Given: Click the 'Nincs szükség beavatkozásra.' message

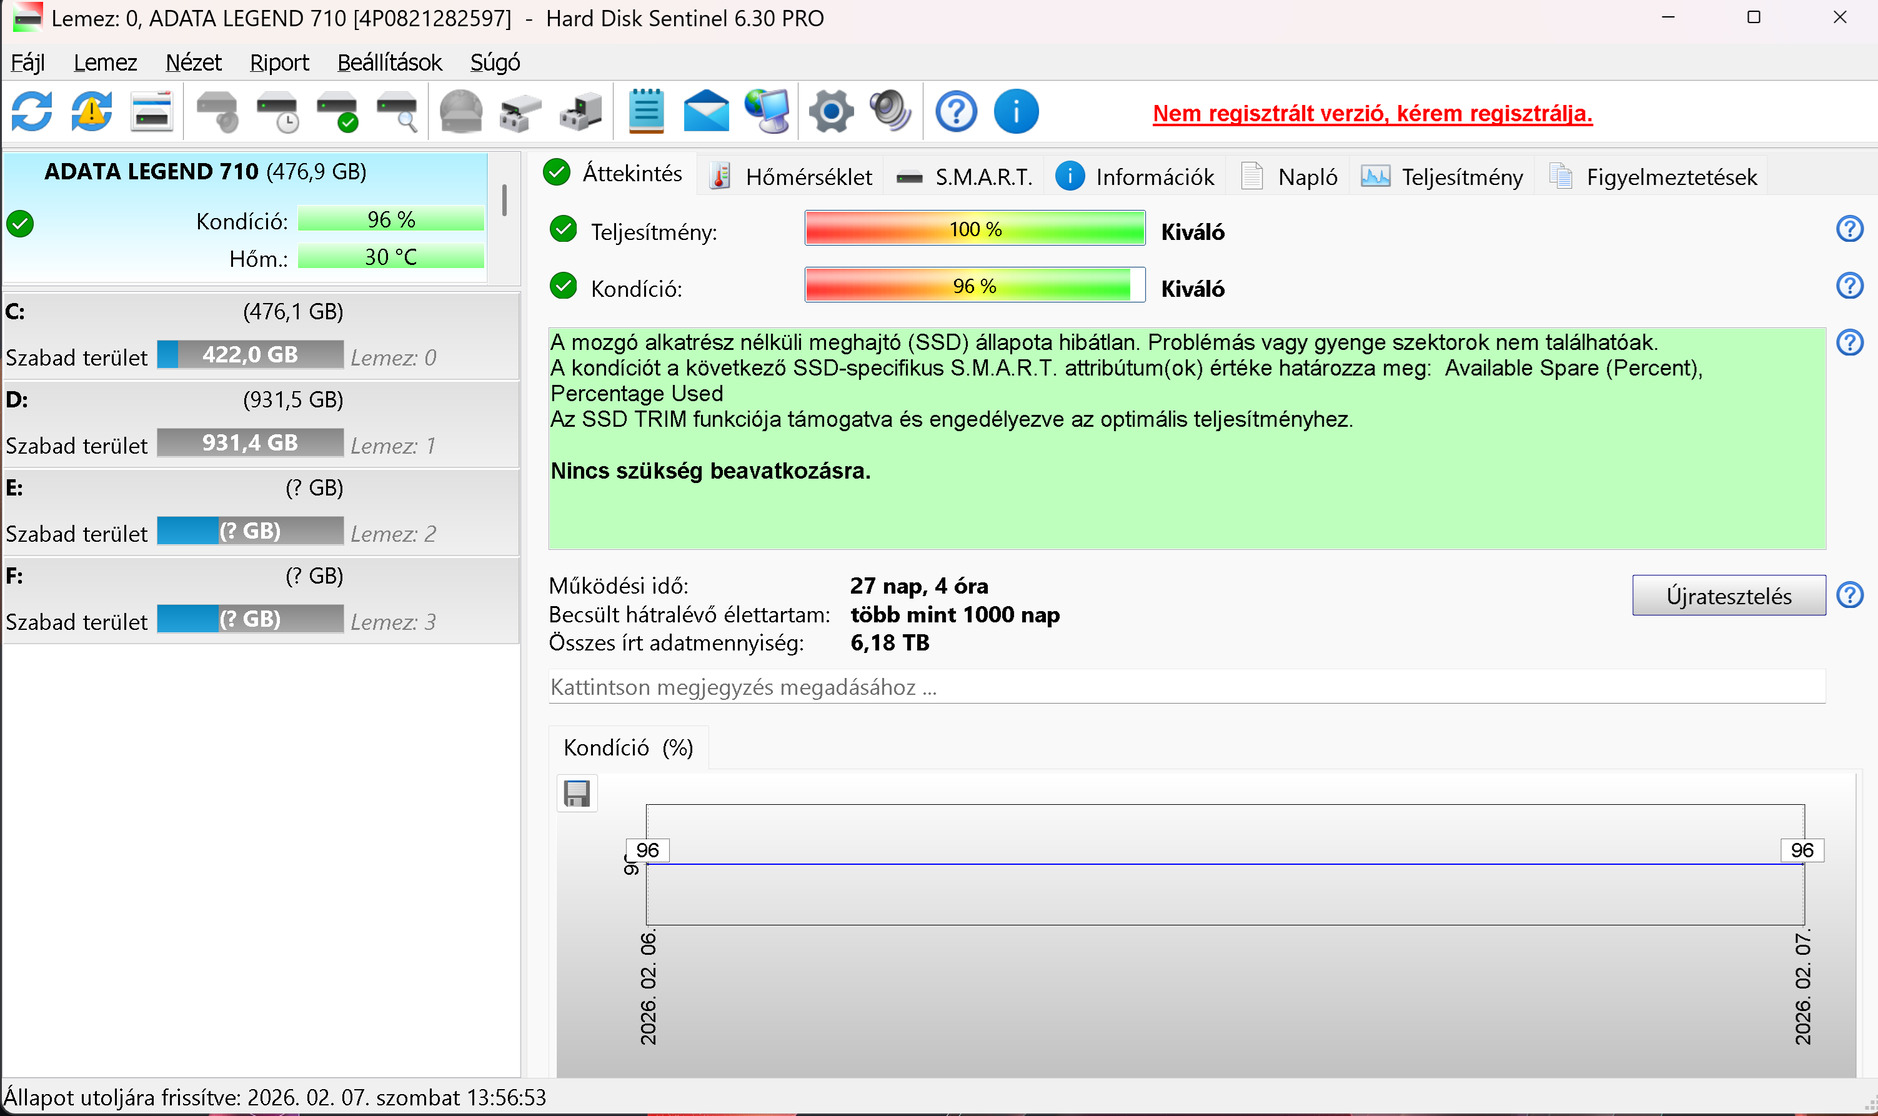Looking at the screenshot, I should pos(710,471).
